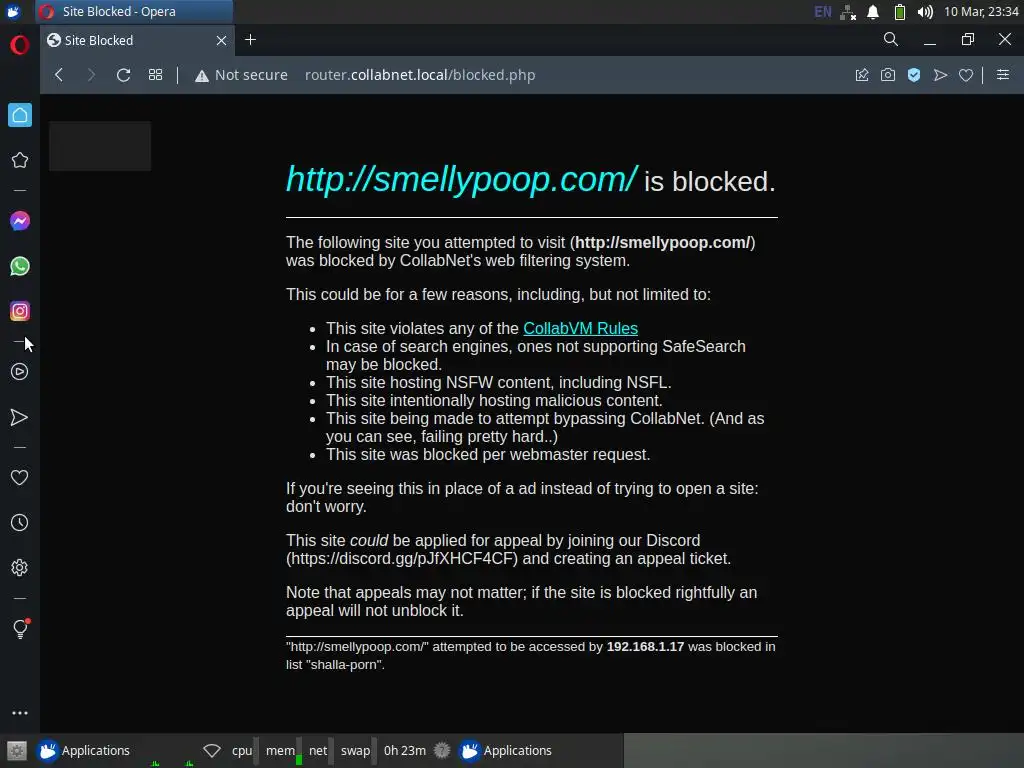Open Facebook Messenger in sidebar
The height and width of the screenshot is (768, 1024).
[20, 221]
